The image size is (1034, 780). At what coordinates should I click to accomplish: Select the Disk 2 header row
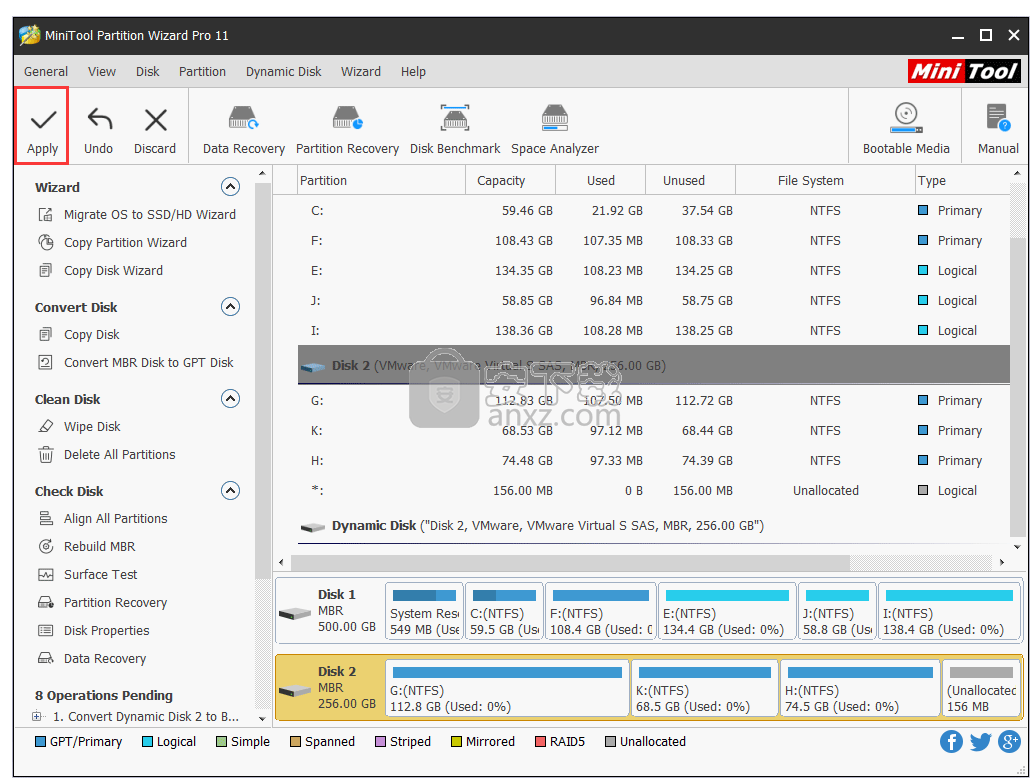[653, 365]
